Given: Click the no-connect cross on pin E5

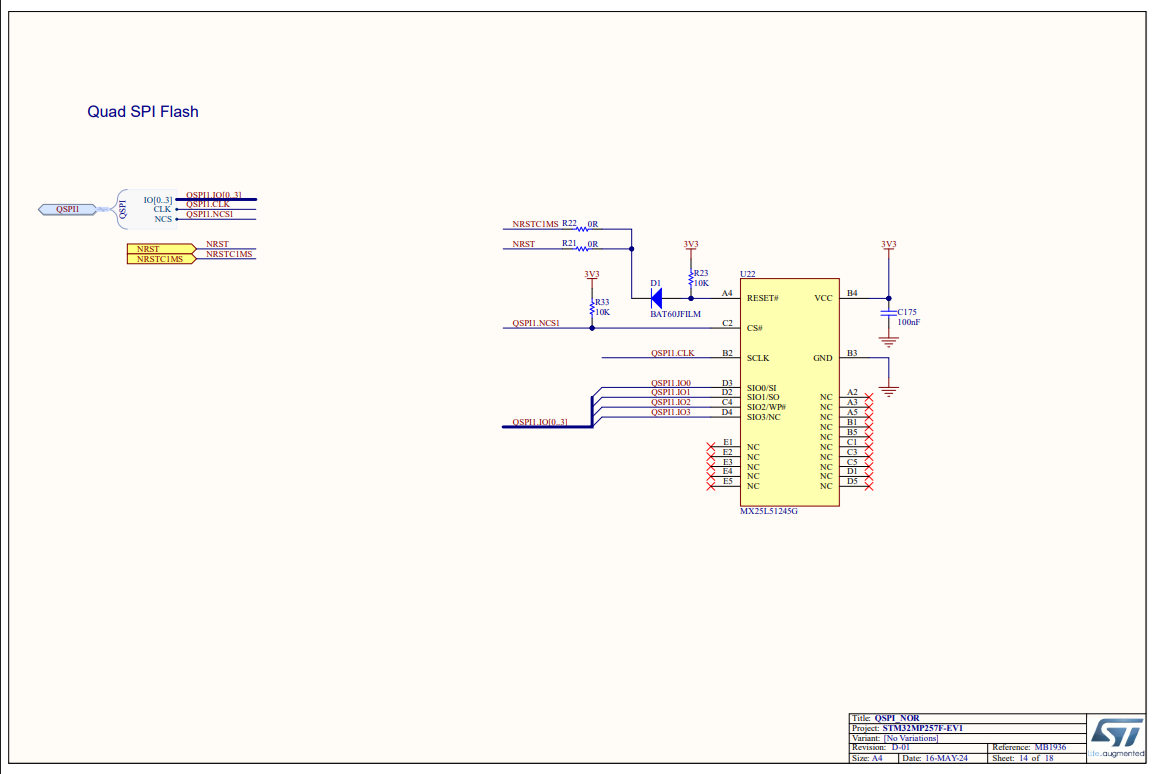Looking at the screenshot, I should pos(710,486).
